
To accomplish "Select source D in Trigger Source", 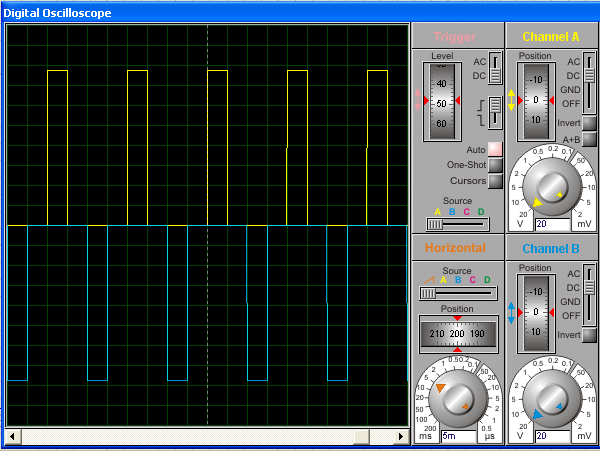I will [x=481, y=212].
